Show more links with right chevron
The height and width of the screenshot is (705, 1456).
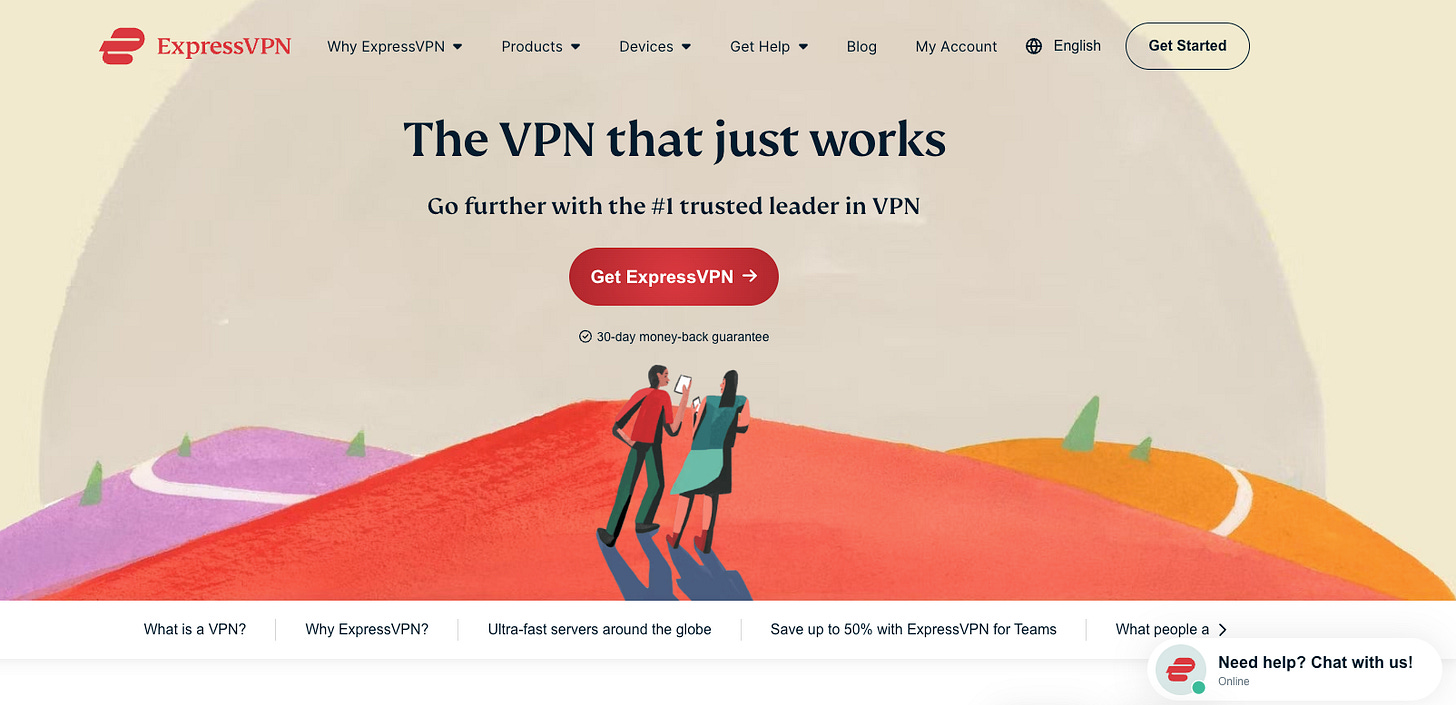[x=1222, y=629]
